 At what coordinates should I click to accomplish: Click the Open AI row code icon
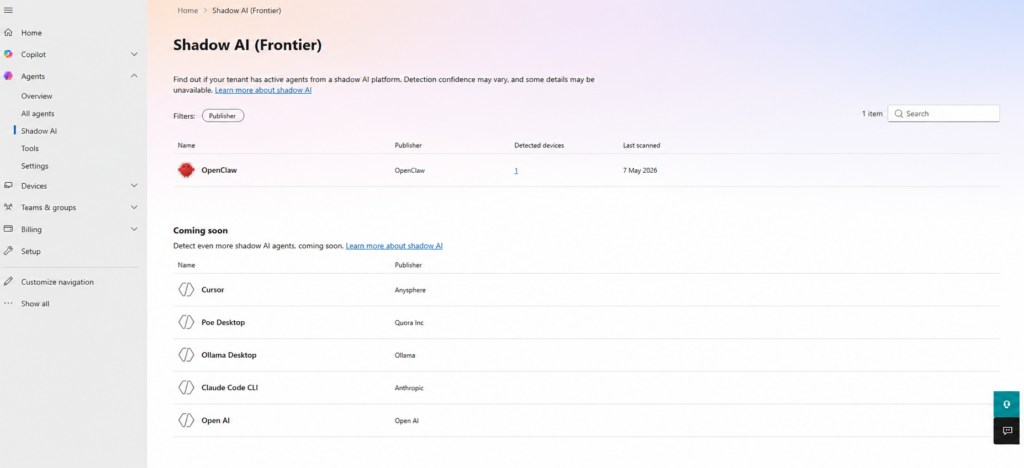click(x=186, y=420)
